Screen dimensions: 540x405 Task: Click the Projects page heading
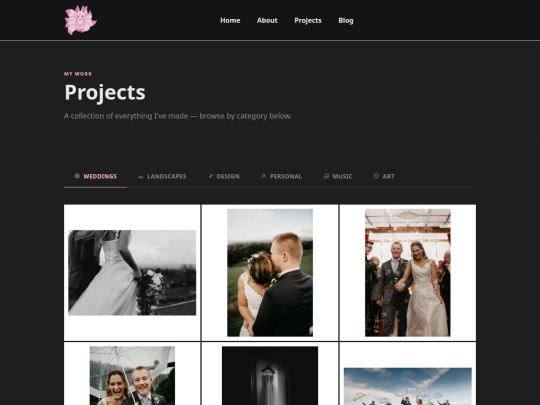[x=105, y=92]
